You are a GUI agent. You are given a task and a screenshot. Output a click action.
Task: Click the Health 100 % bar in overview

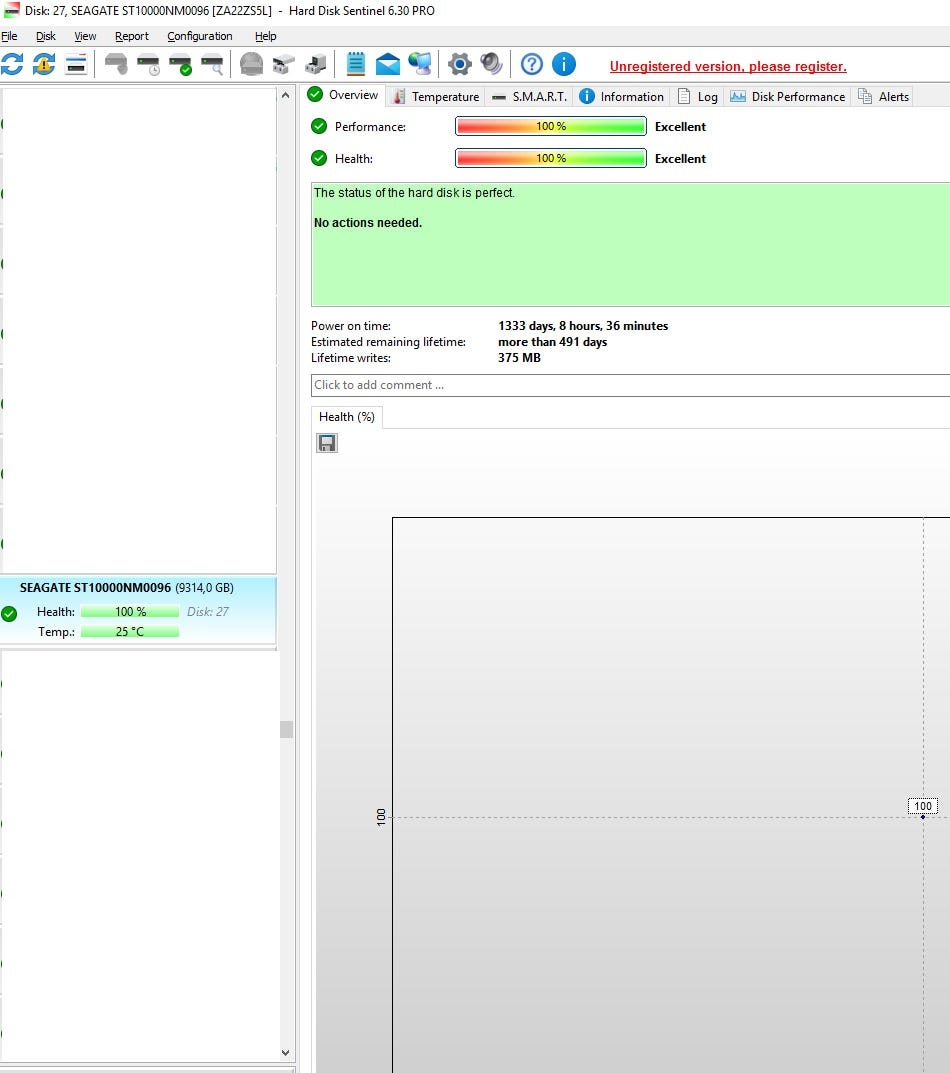coord(551,158)
